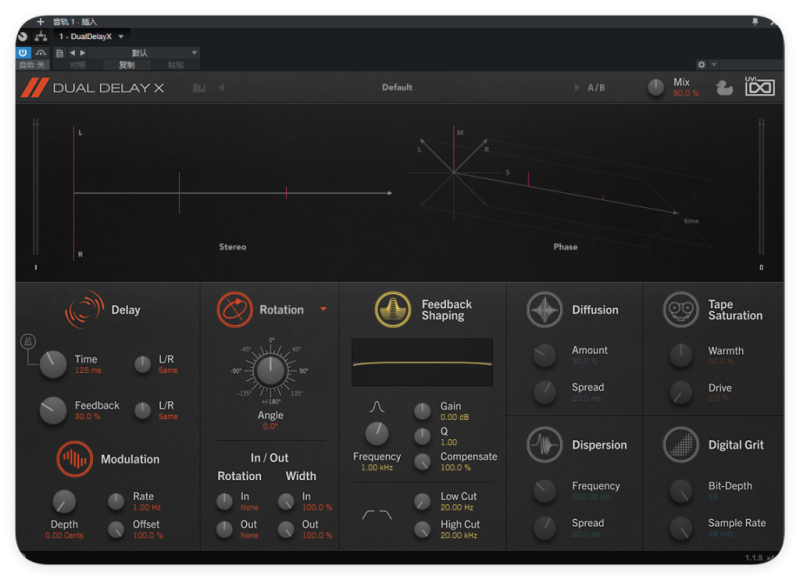
Task: Open the preset folder browser
Action: (199, 88)
